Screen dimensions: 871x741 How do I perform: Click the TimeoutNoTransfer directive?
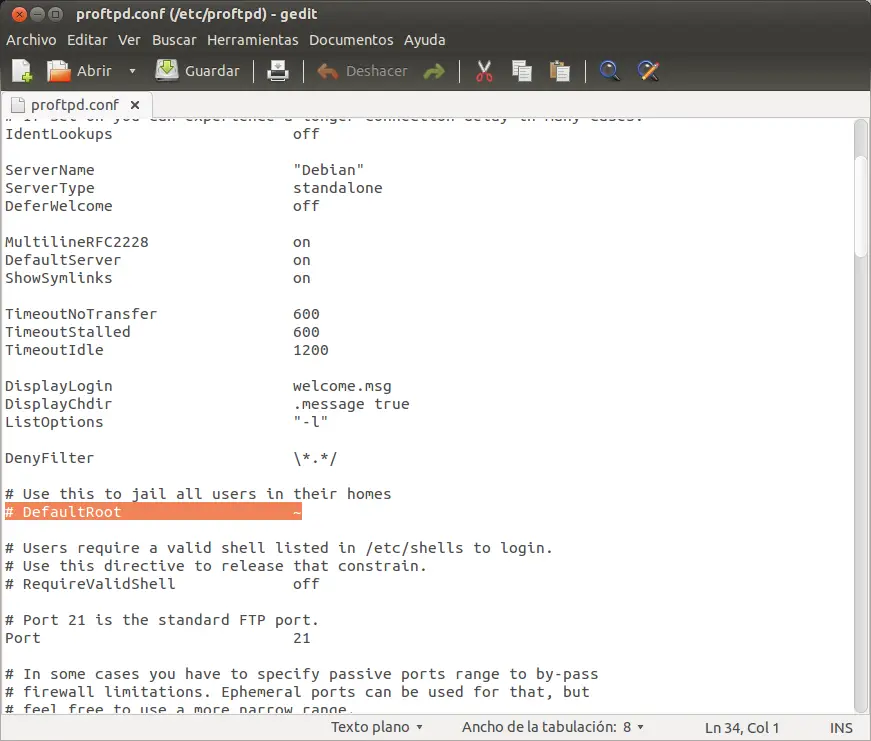(81, 314)
